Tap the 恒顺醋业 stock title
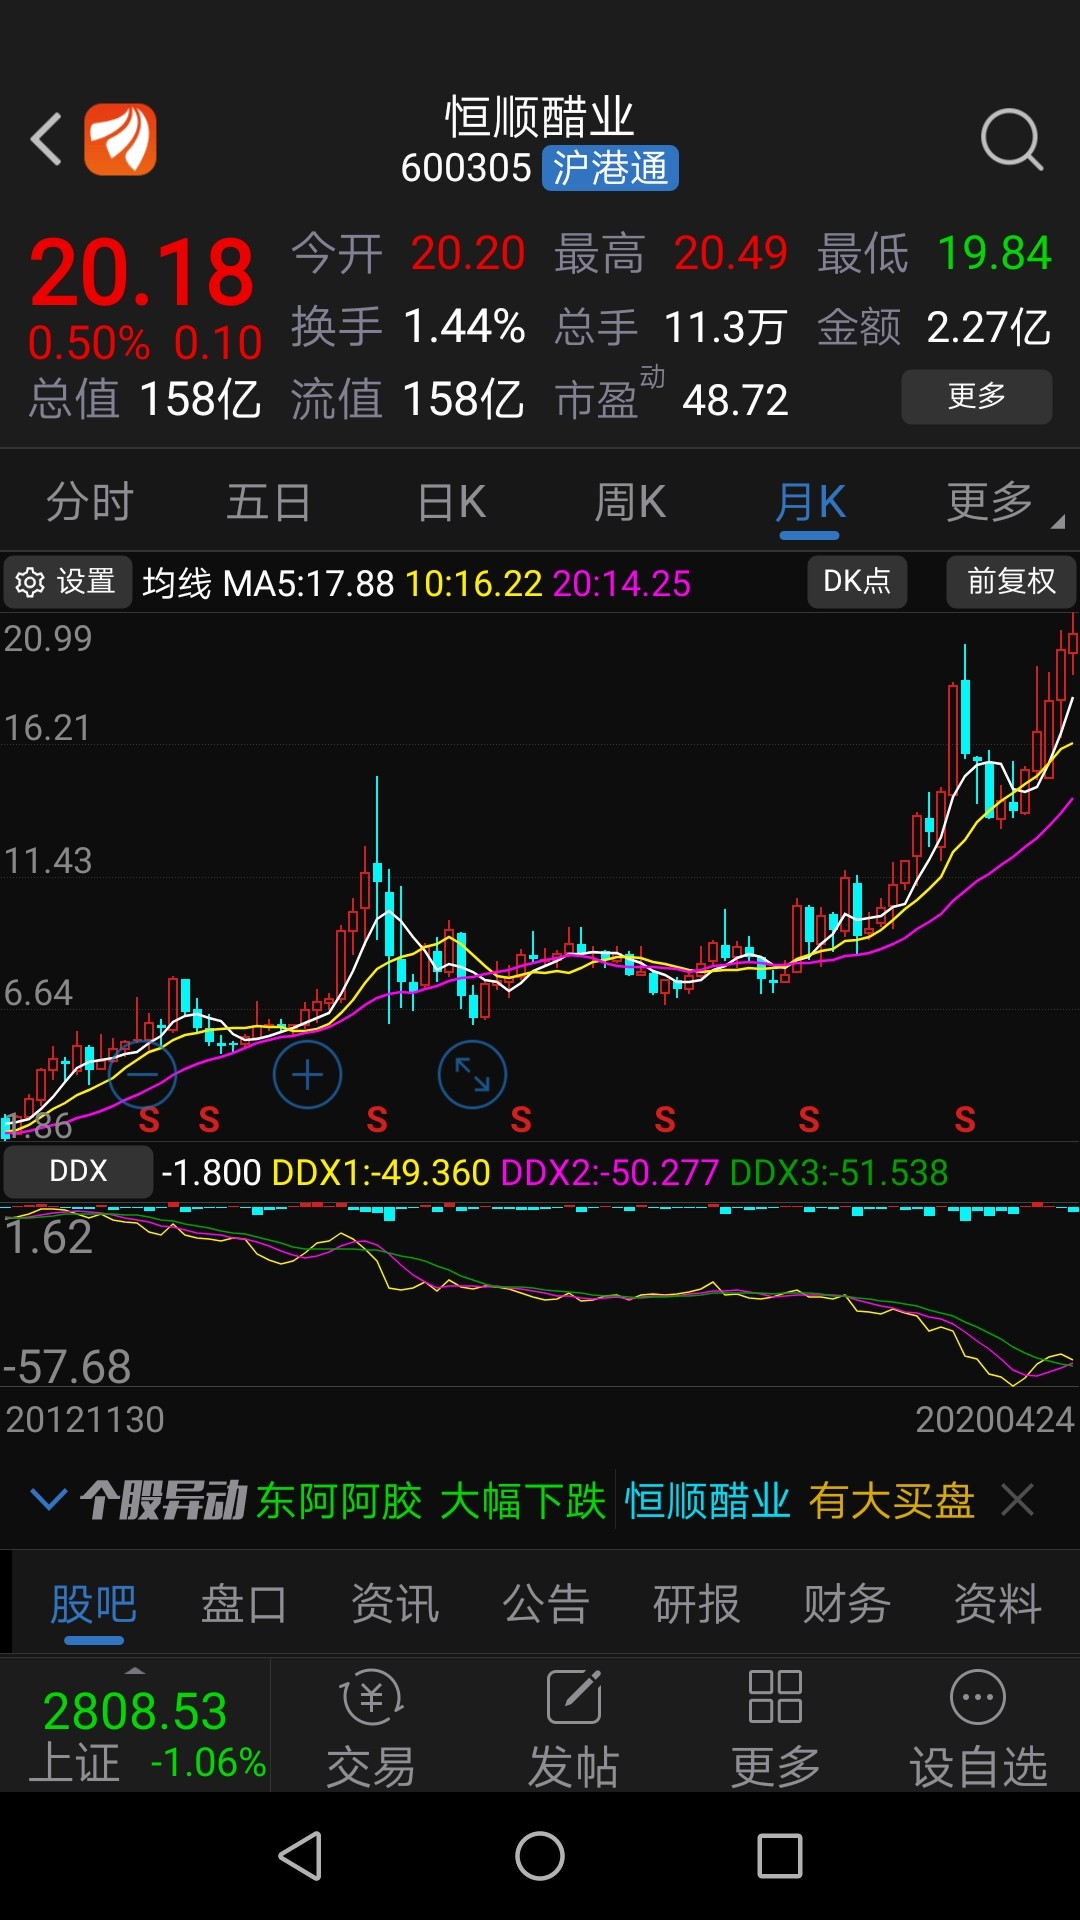Screen dimensions: 1080x1920 coord(540,117)
